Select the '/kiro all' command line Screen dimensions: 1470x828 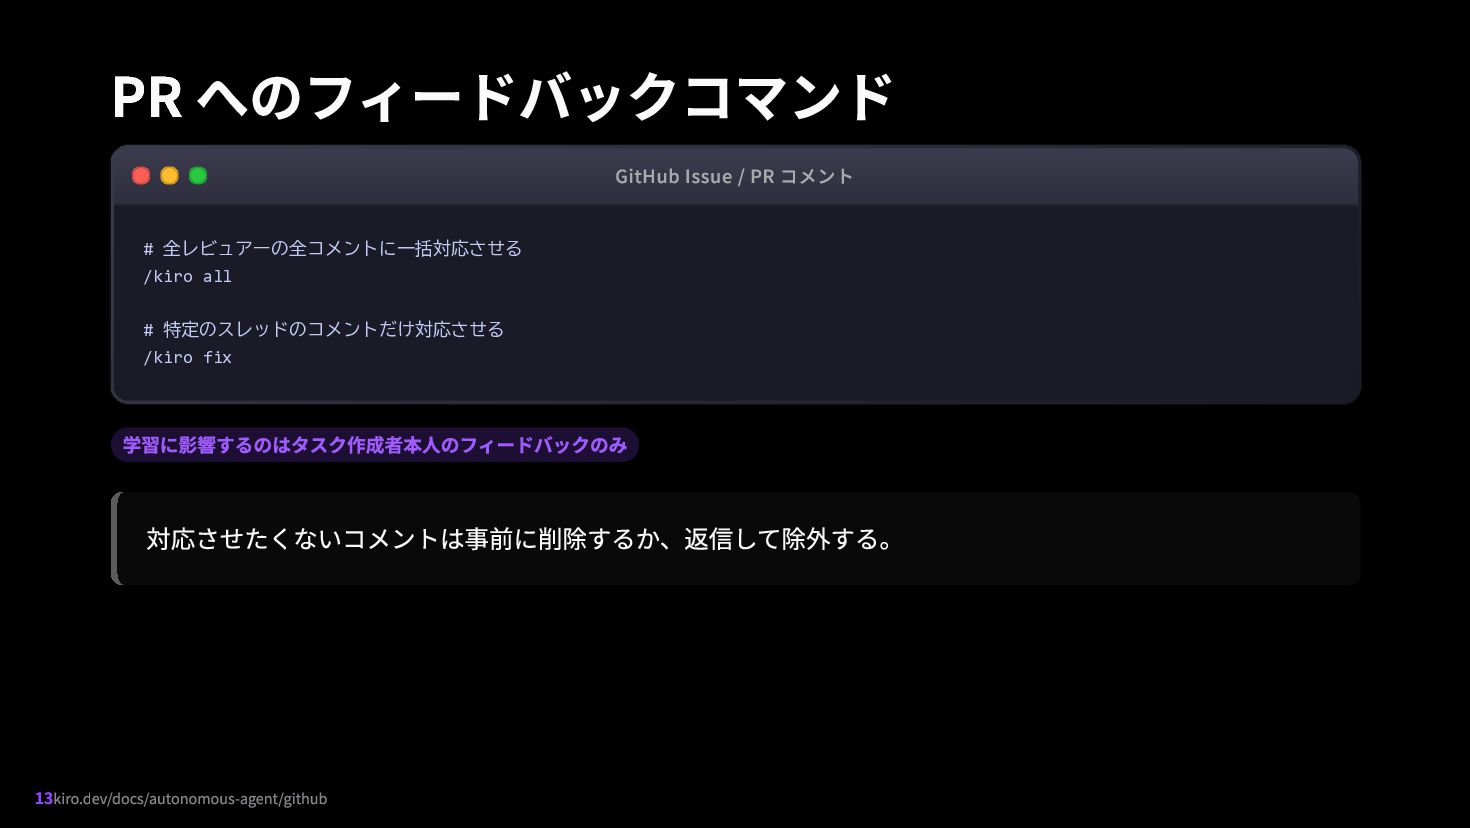(x=188, y=277)
